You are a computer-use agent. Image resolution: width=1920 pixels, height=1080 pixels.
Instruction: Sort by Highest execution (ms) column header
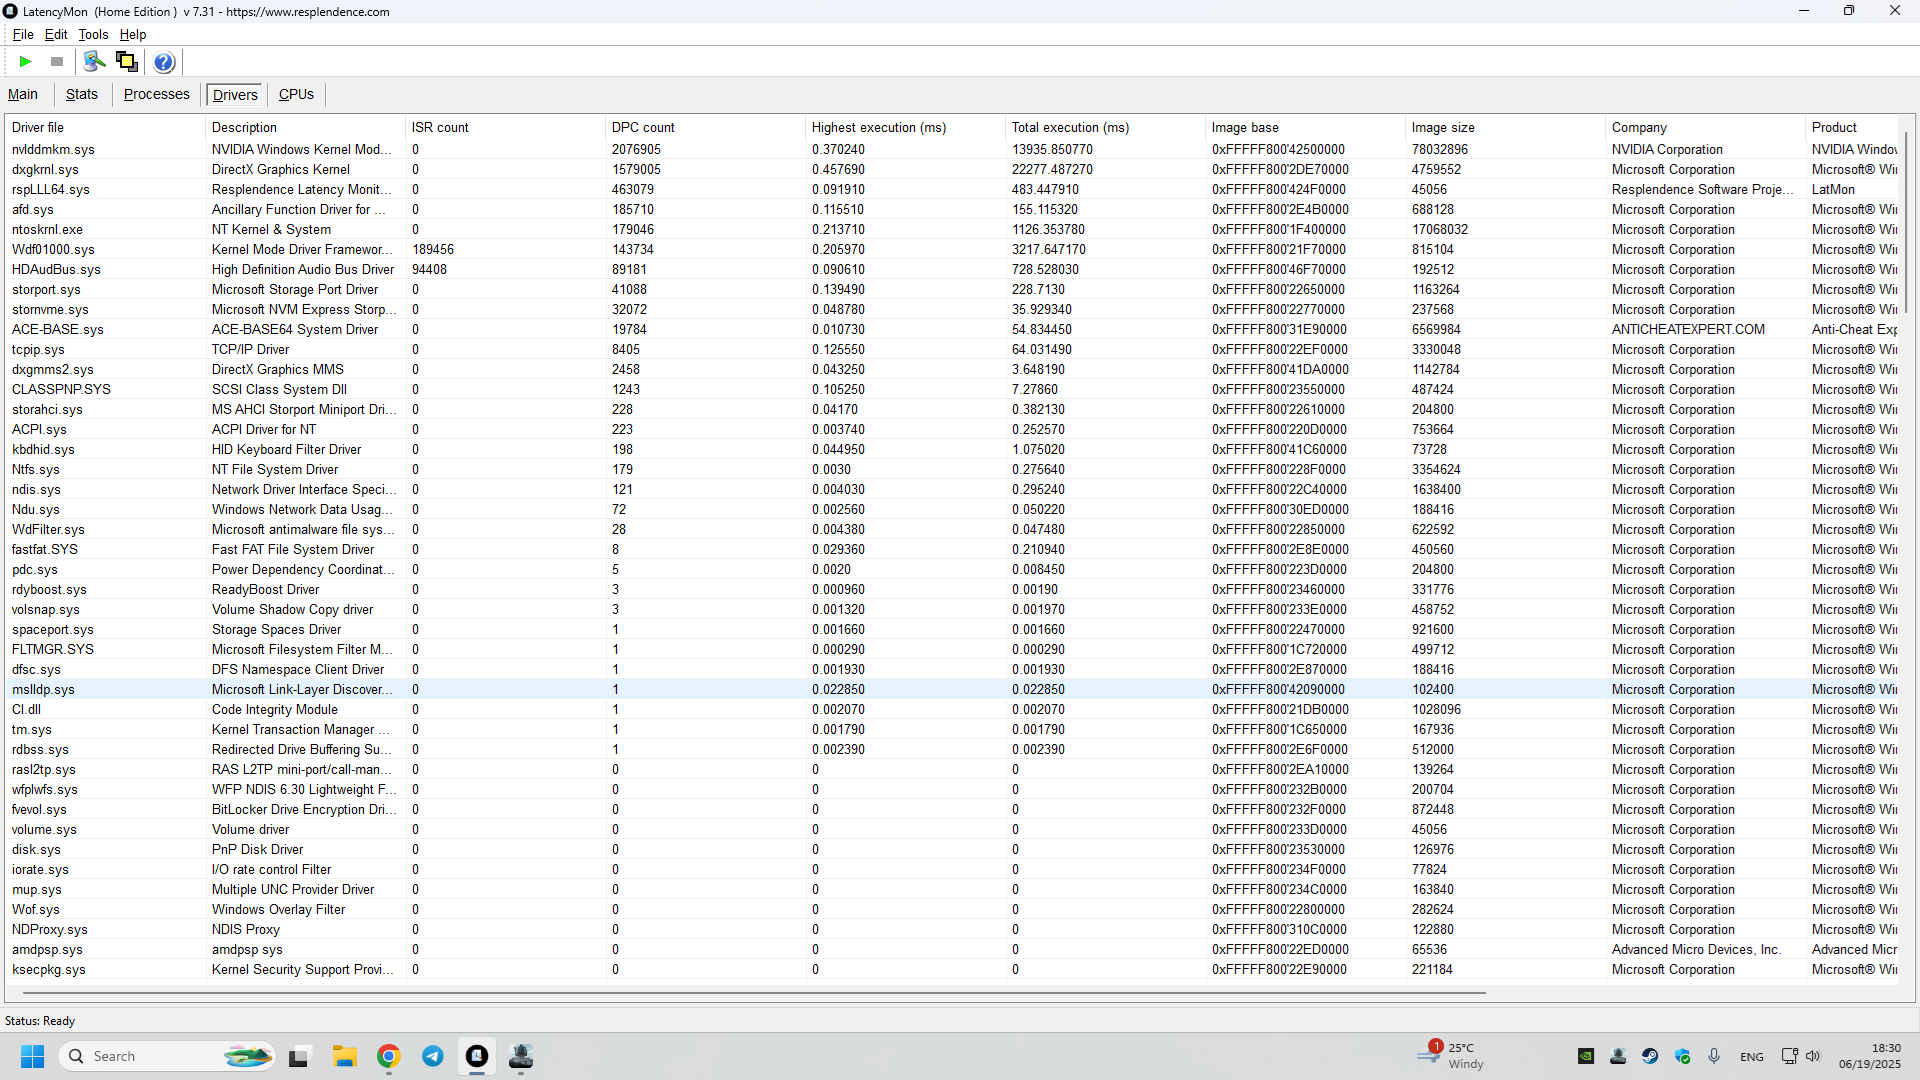pos(906,127)
